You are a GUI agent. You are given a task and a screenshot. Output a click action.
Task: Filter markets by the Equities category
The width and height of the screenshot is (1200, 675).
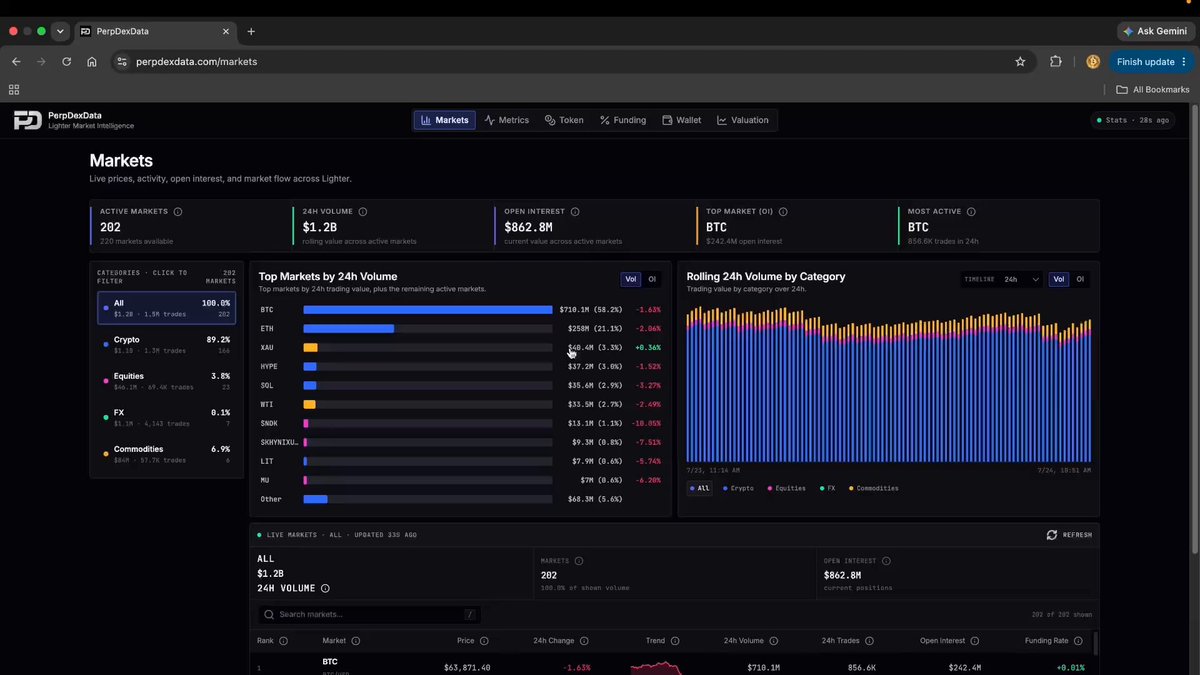[x=167, y=381]
